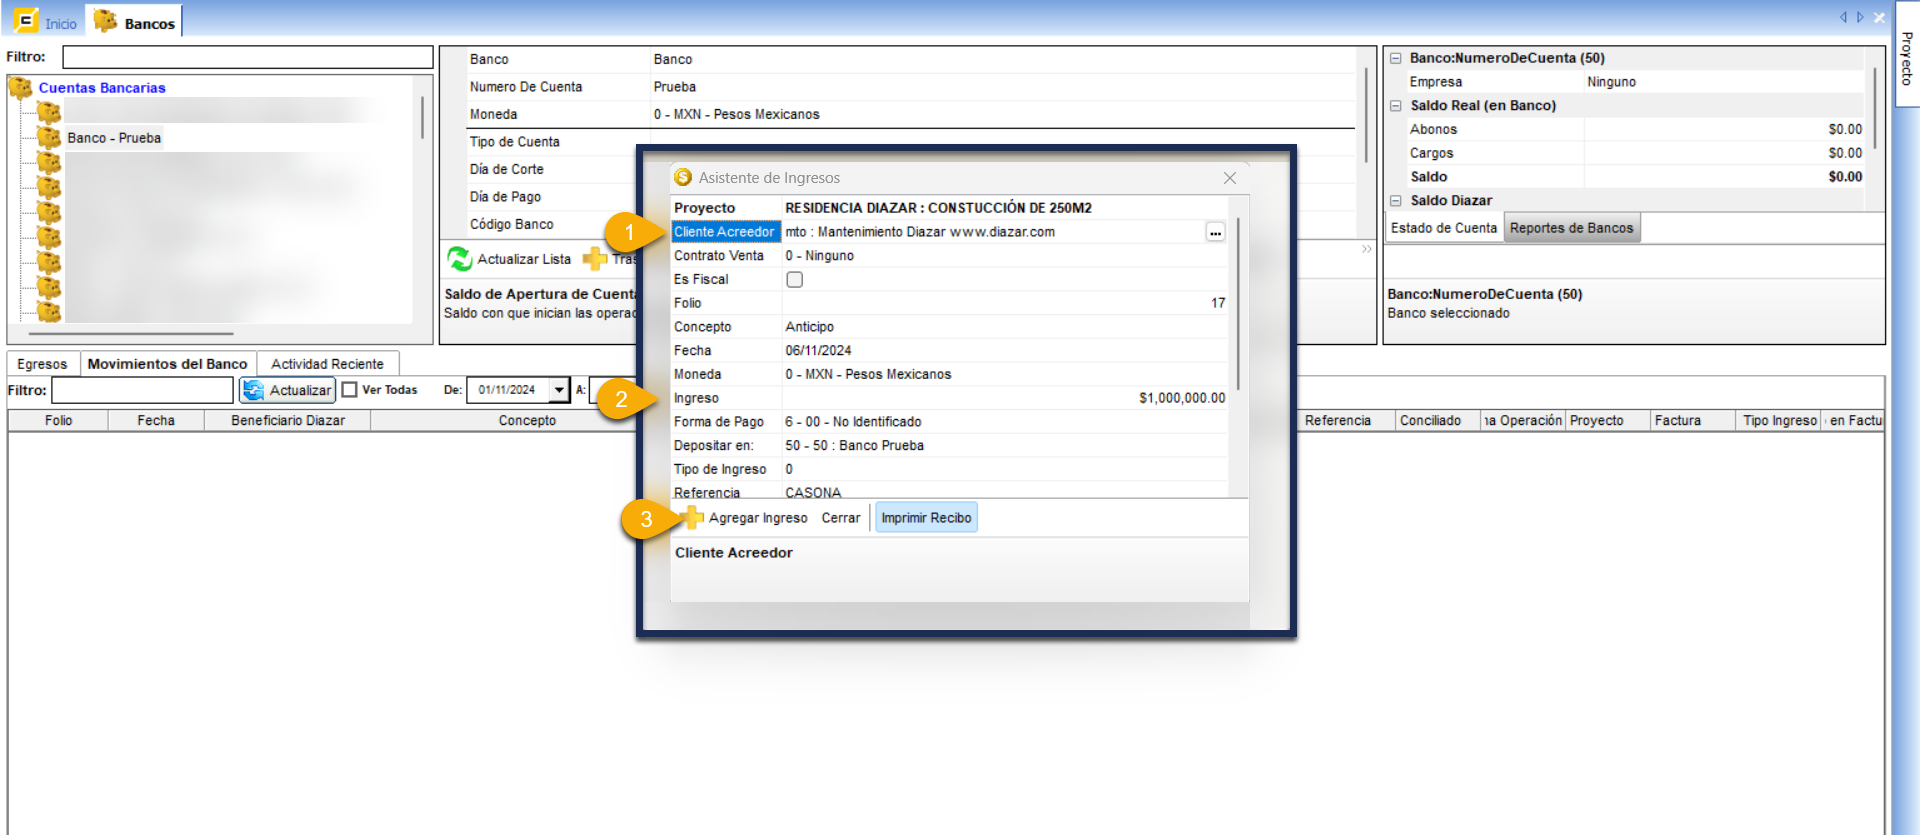The width and height of the screenshot is (1920, 835).
Task: Collapse the Saldo Real (en Banco) group
Action: coord(1395,106)
